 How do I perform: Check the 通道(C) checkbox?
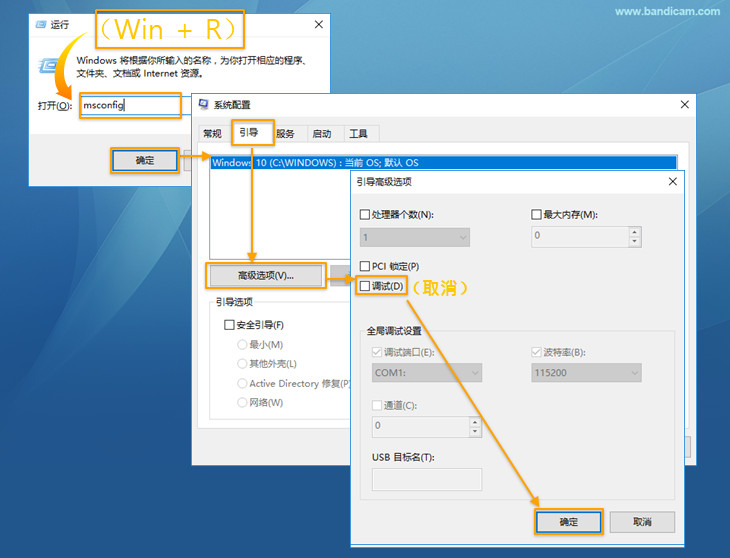(377, 405)
